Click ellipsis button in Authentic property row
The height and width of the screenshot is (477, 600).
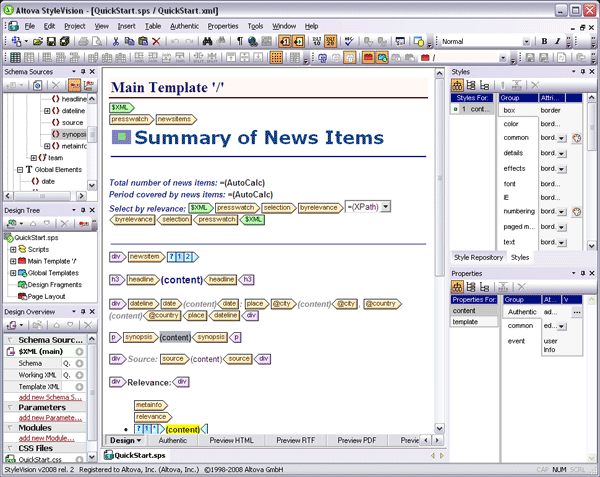click(x=577, y=313)
